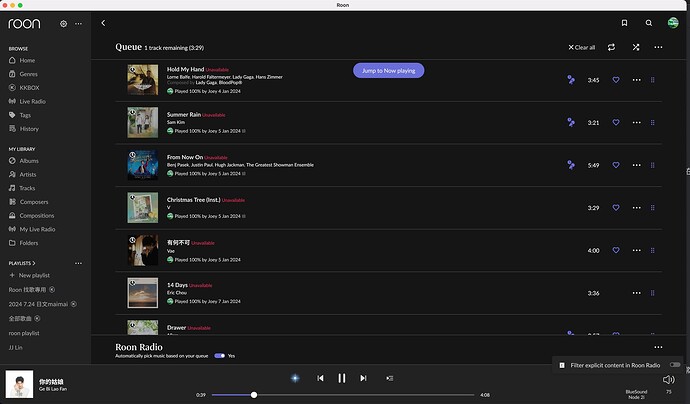Click the Roon signal path star icon
The image size is (690, 404).
(x=295, y=378)
